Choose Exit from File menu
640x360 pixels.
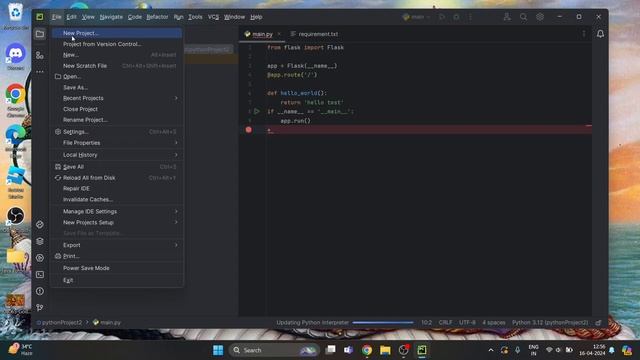click(x=117, y=280)
